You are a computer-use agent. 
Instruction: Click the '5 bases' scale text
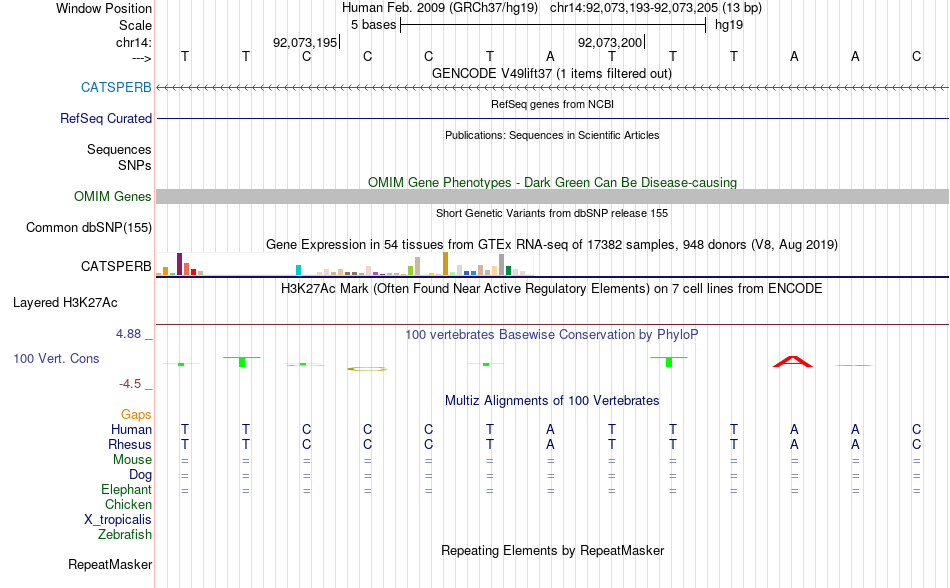pos(373,25)
